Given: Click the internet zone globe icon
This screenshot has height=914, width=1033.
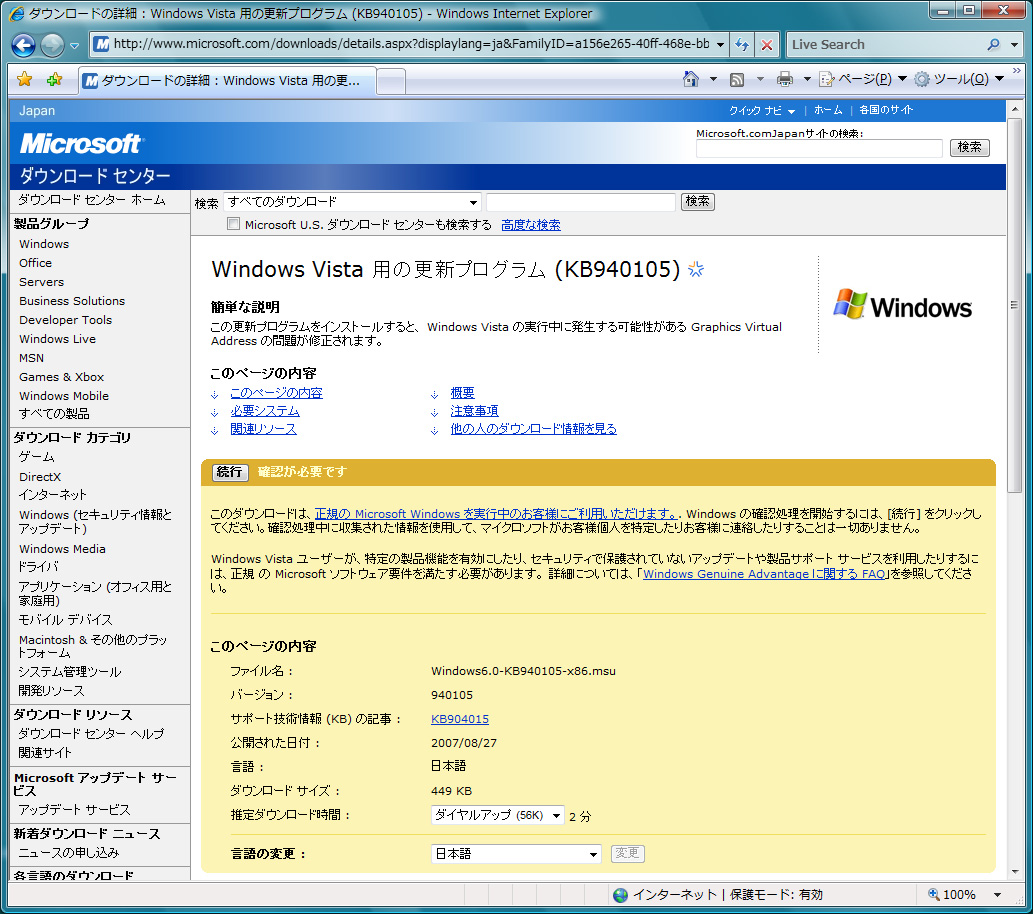Looking at the screenshot, I should 620,895.
